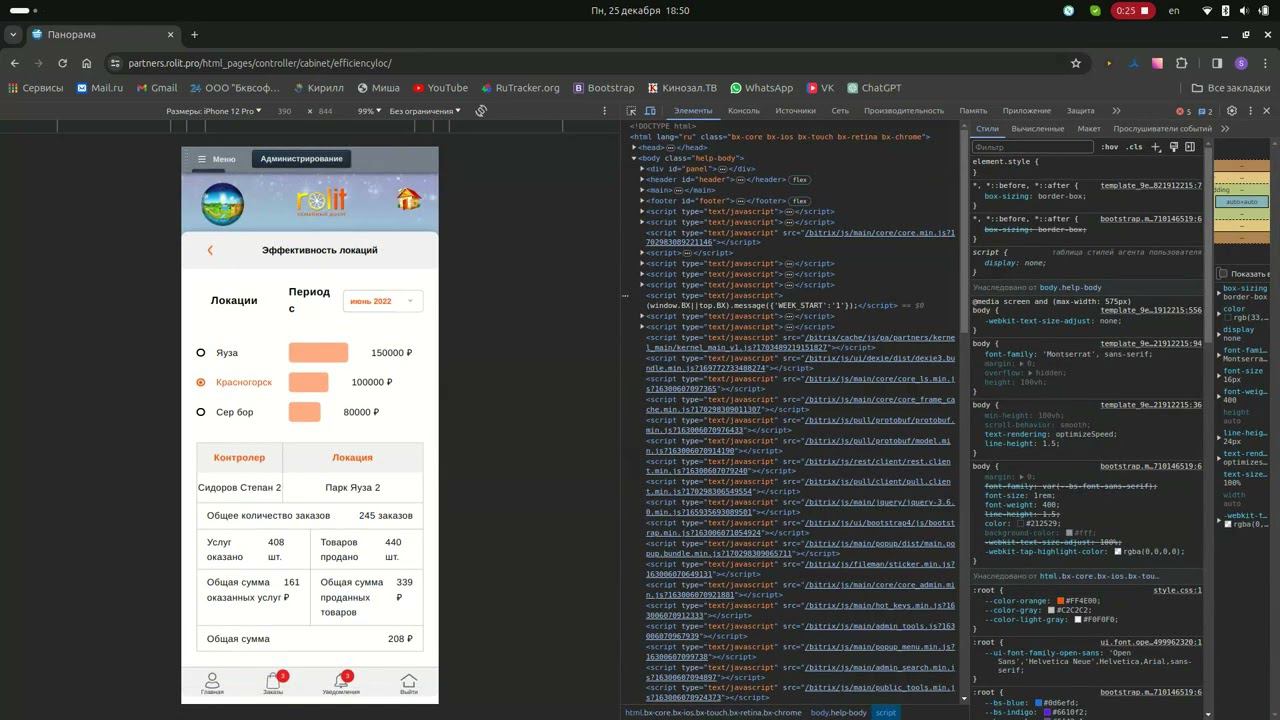Click the house logo in the header
The image size is (1280, 720).
click(x=408, y=199)
